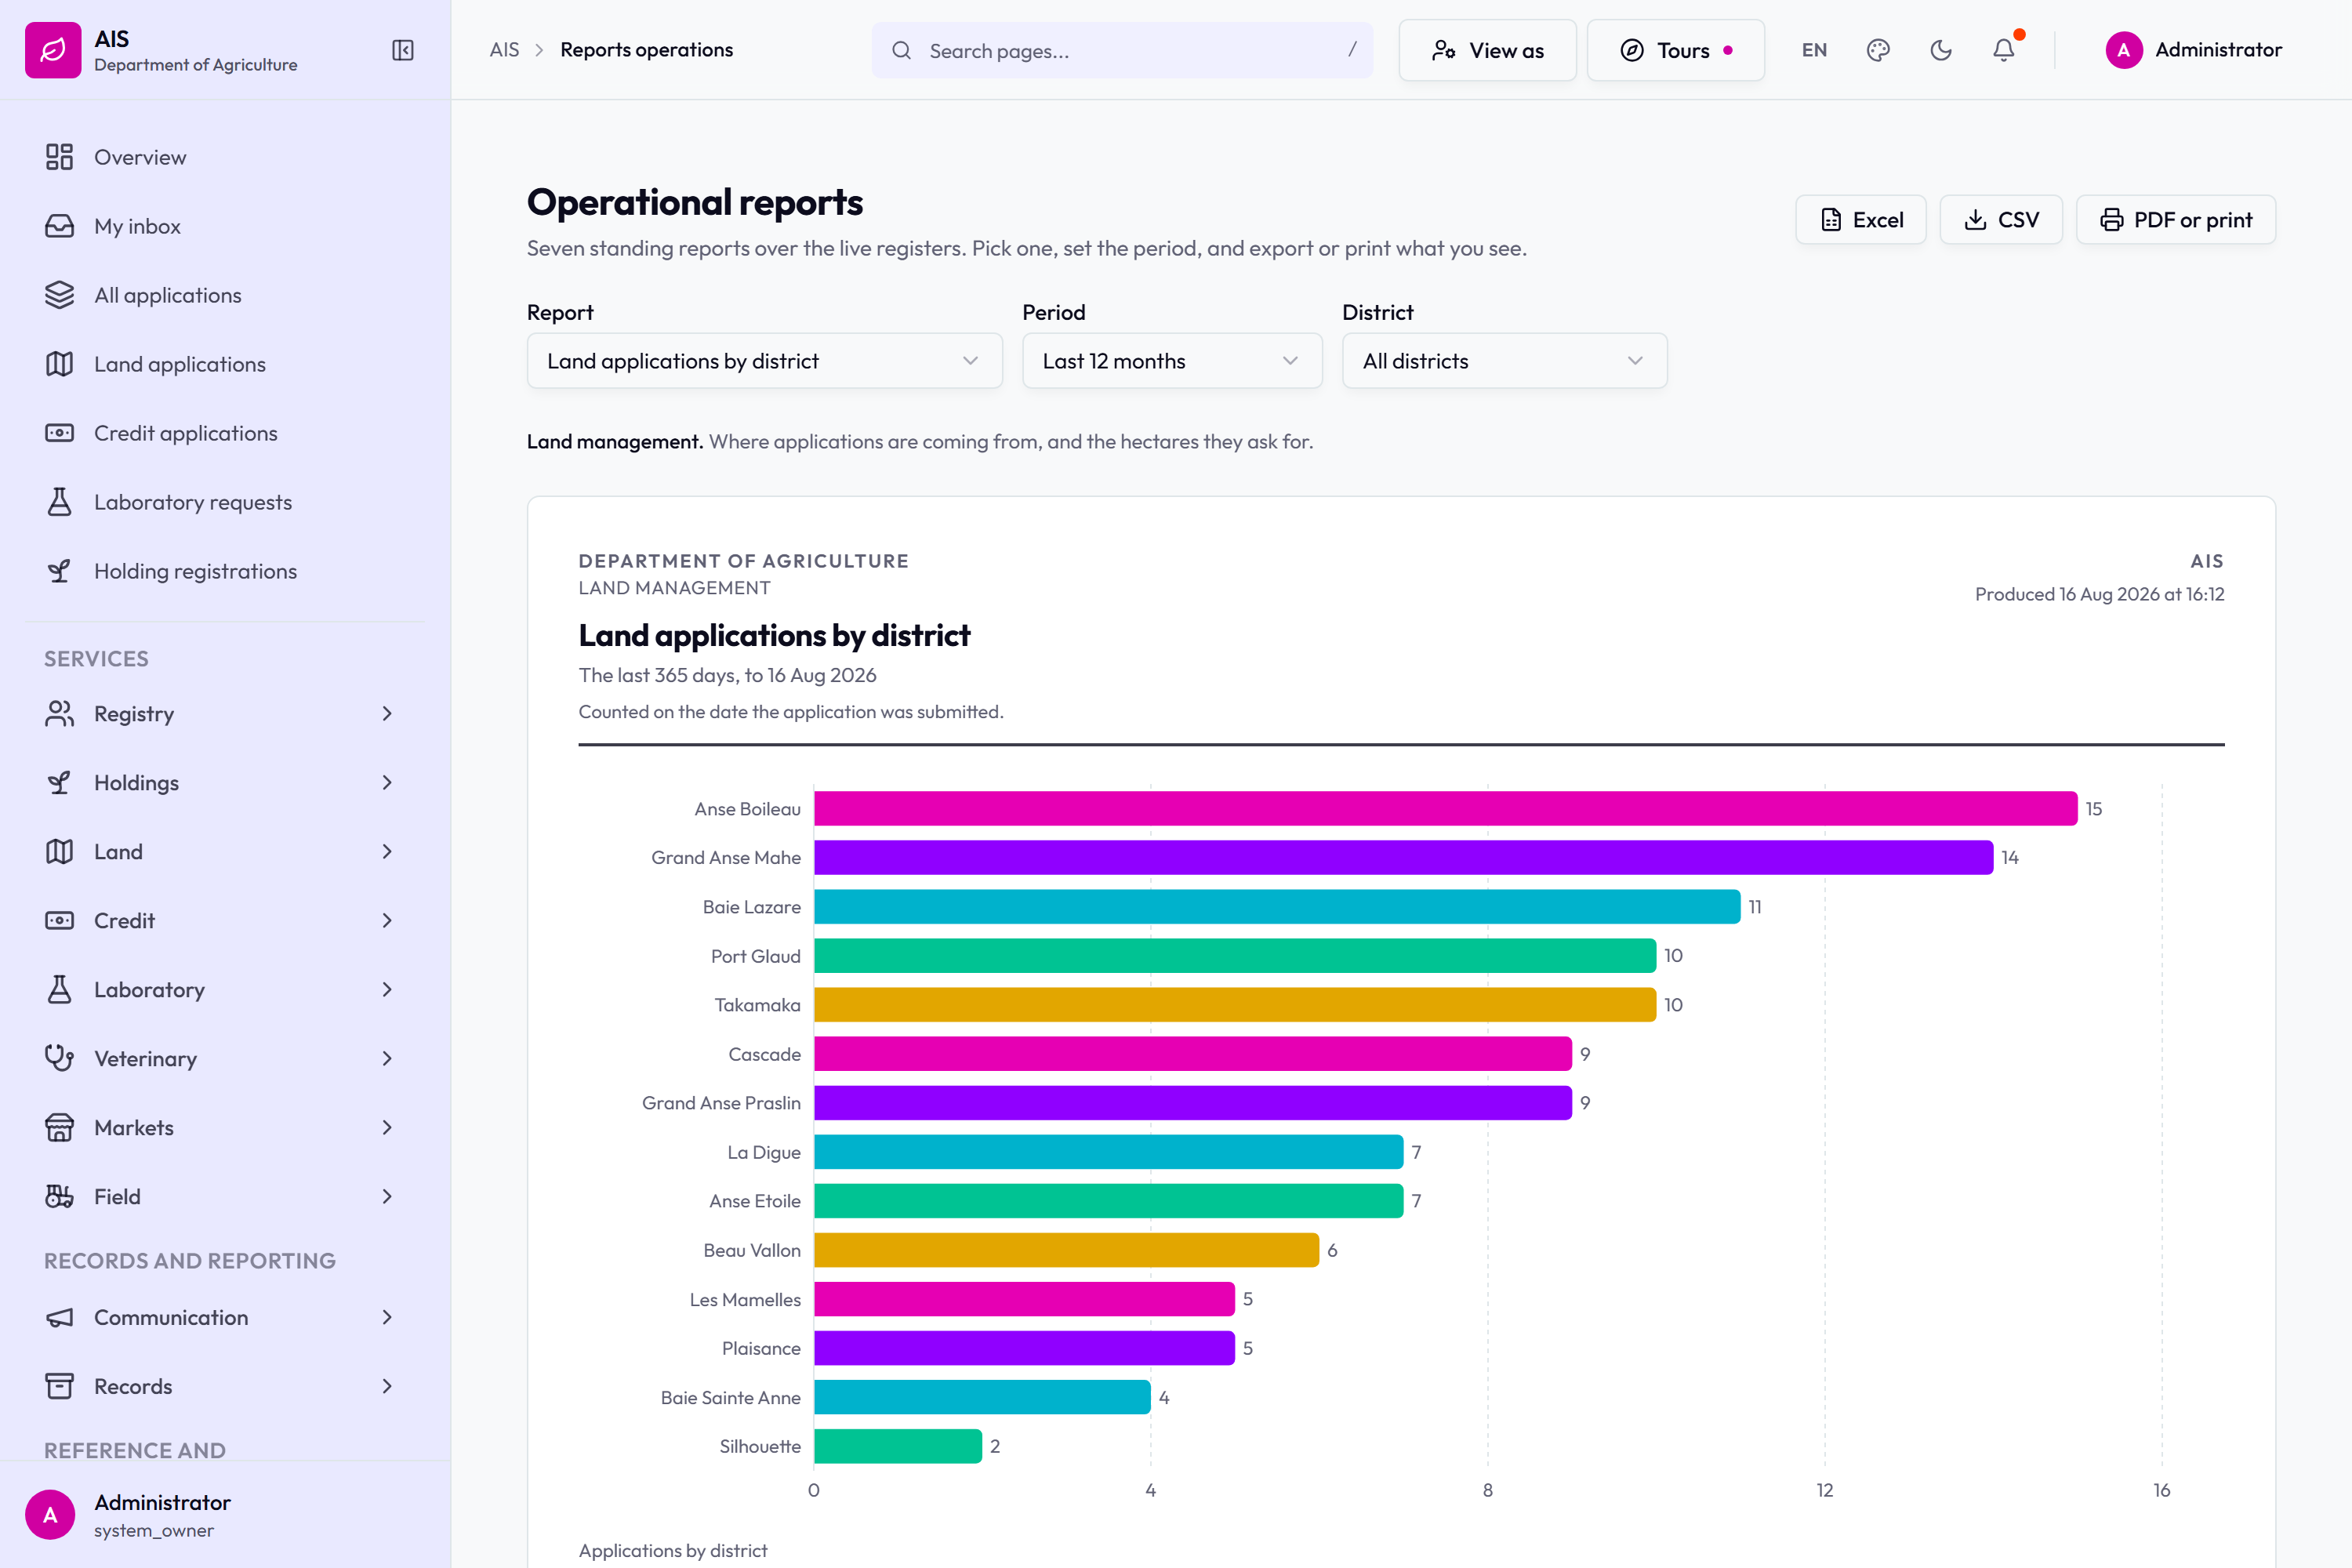
Task: Expand the Registry section
Action: 224,714
